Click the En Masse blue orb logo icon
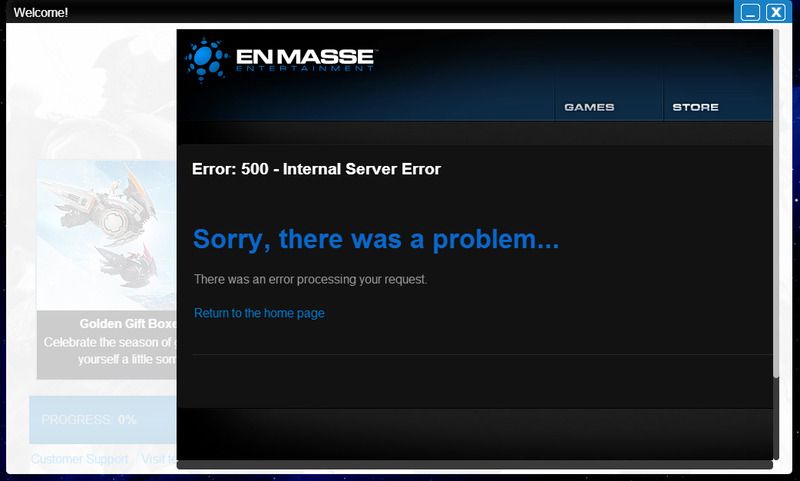The image size is (800, 481). coord(207,60)
